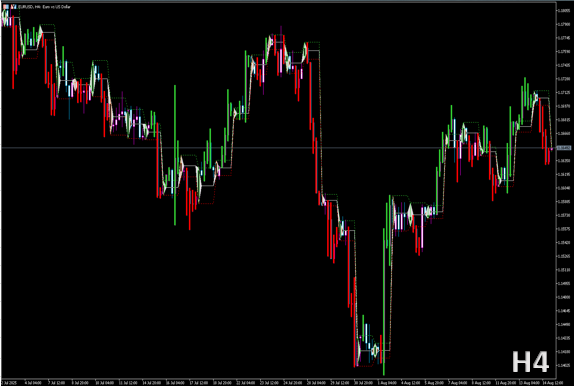The height and width of the screenshot is (386, 574).
Task: Select the last red candle at chart's right edge
Action: tap(549, 156)
